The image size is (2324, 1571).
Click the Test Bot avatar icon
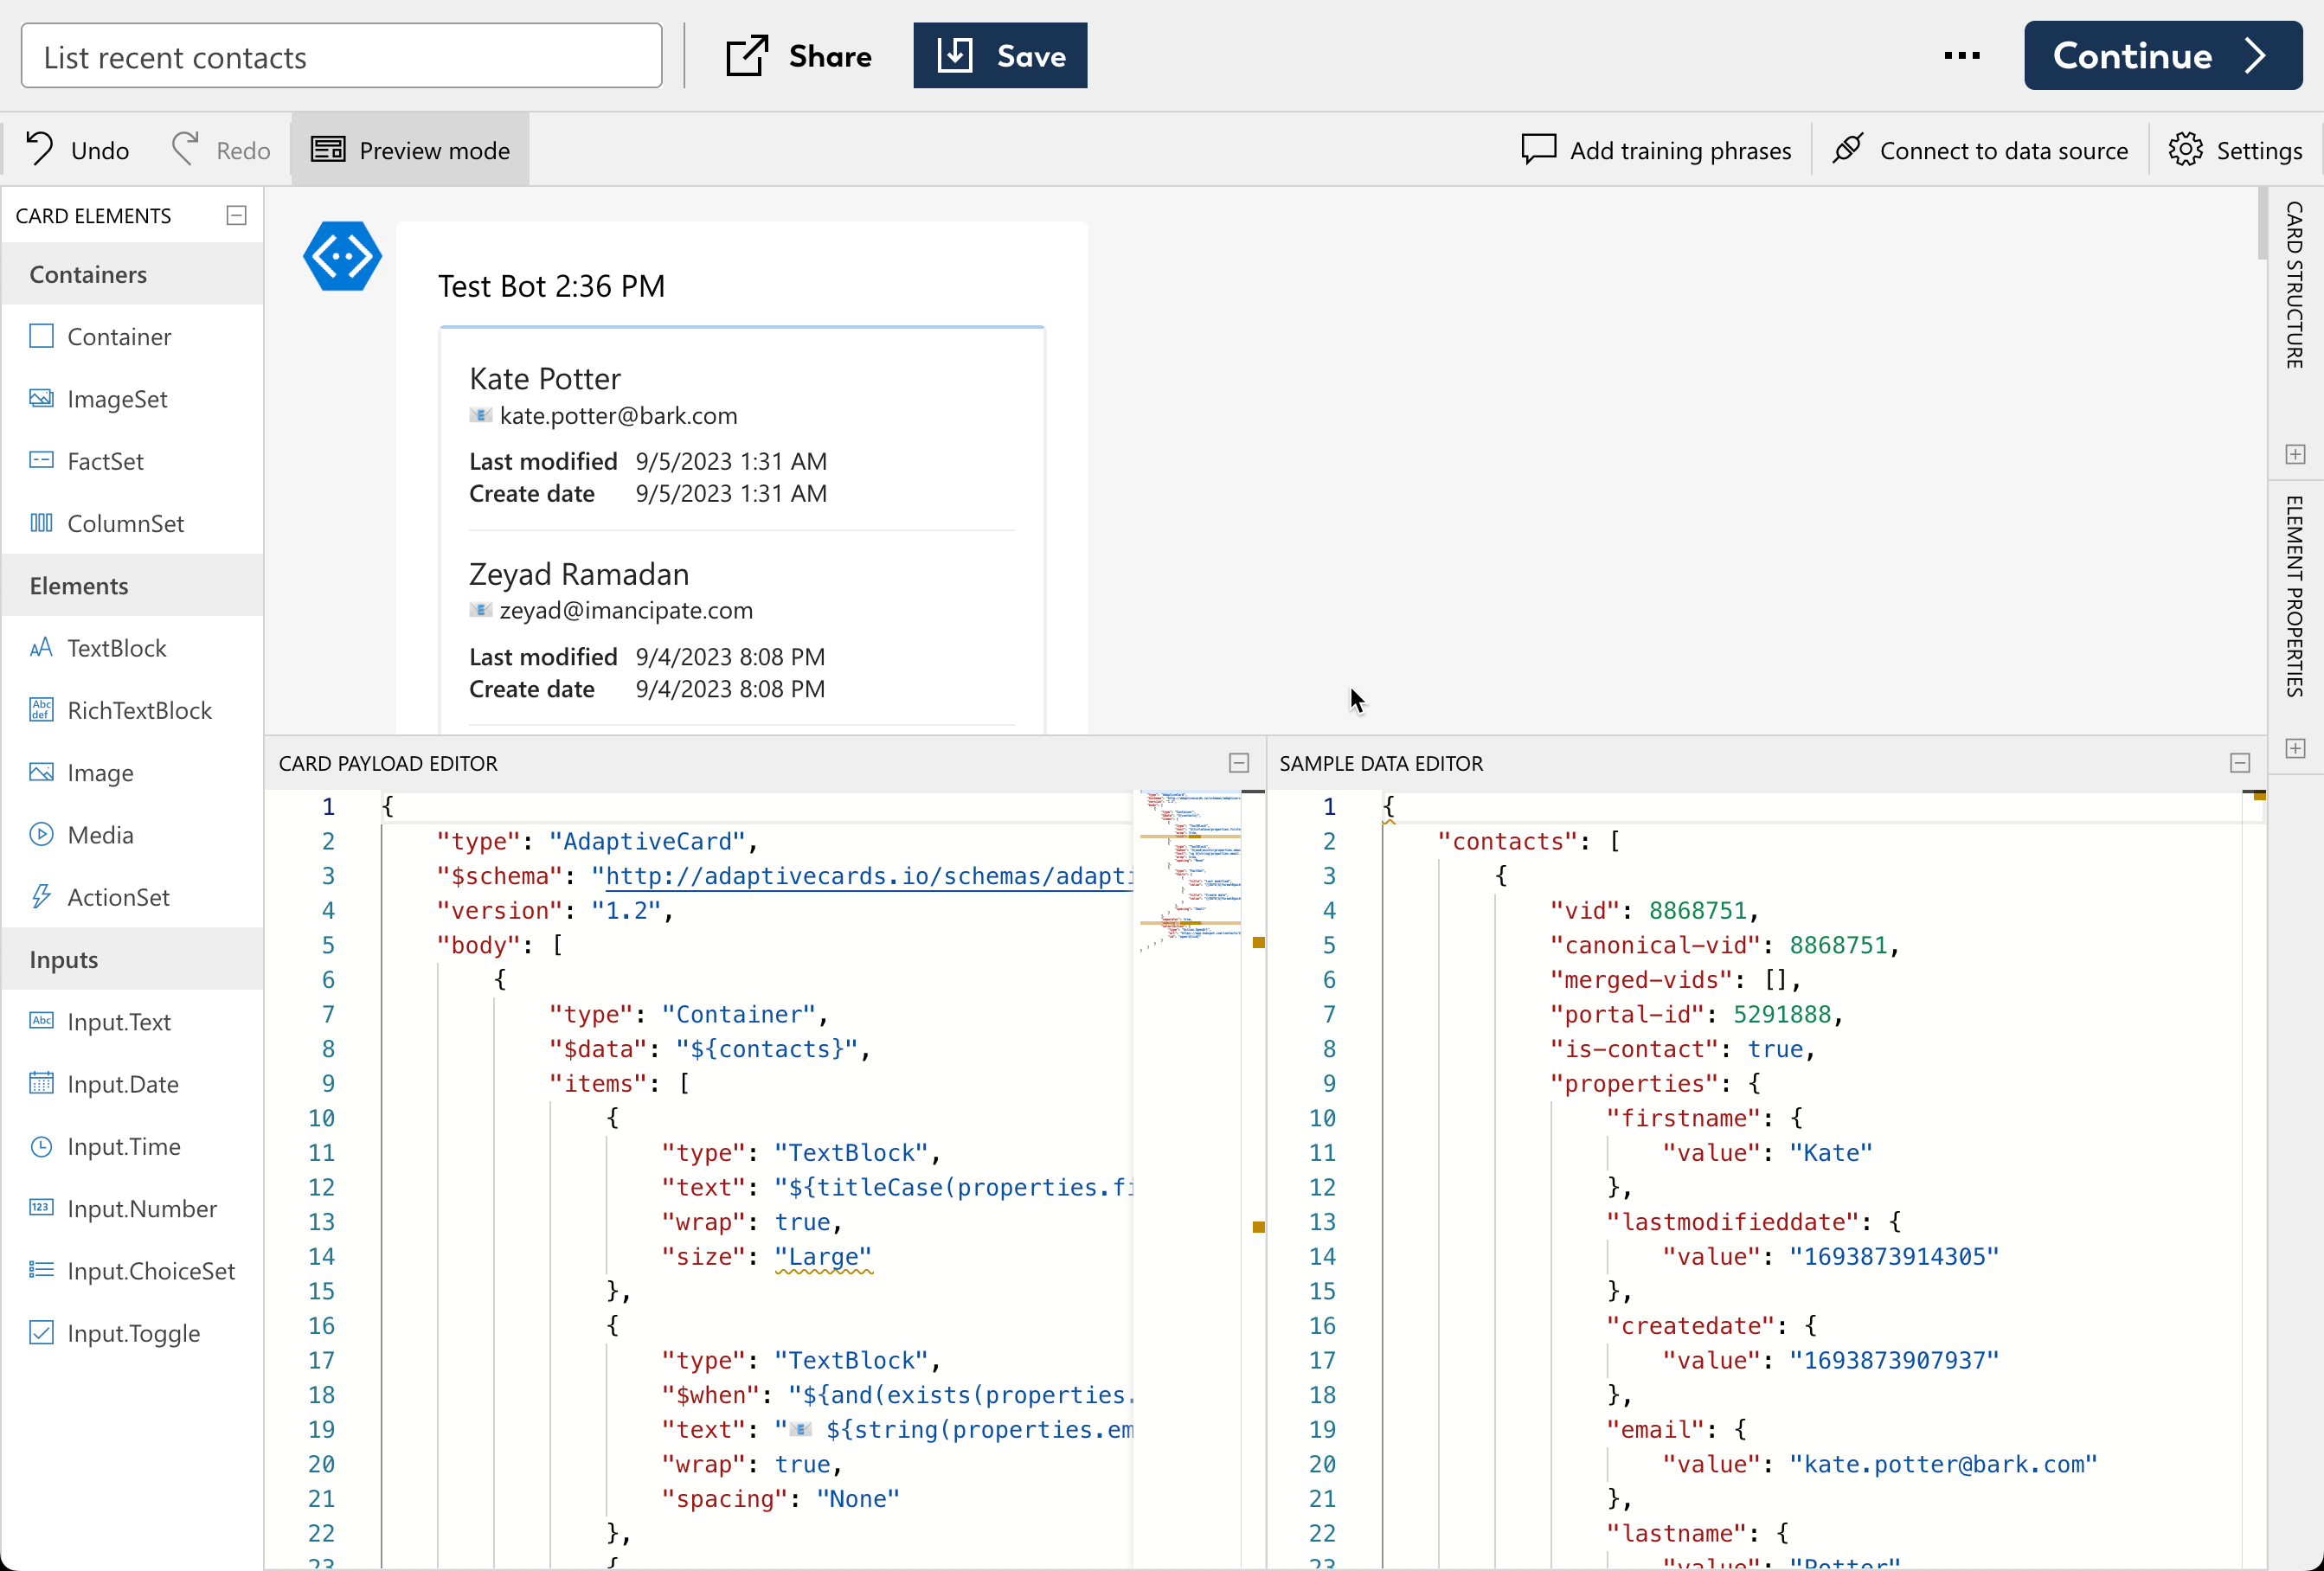coord(342,257)
